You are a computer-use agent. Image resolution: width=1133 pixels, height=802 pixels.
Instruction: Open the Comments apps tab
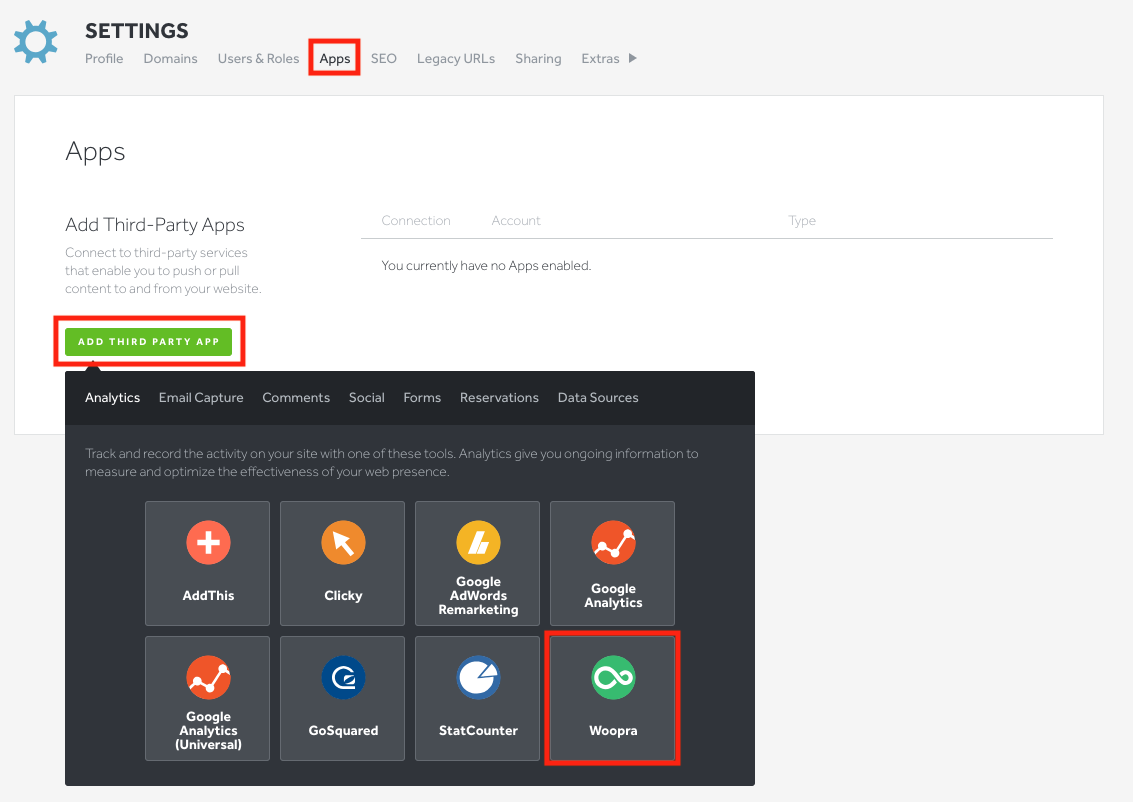[x=296, y=398]
